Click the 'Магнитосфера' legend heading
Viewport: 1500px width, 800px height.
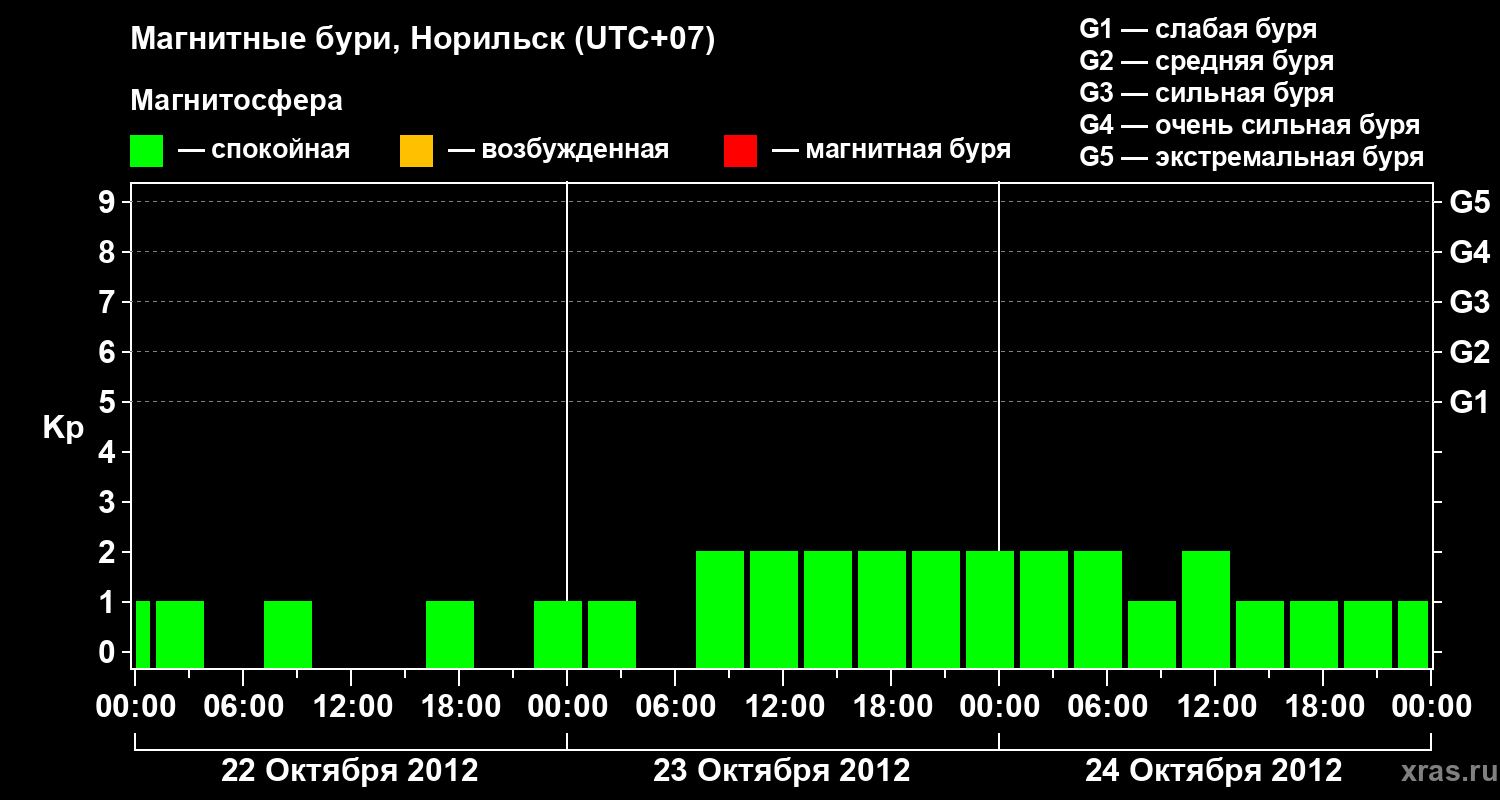point(237,101)
